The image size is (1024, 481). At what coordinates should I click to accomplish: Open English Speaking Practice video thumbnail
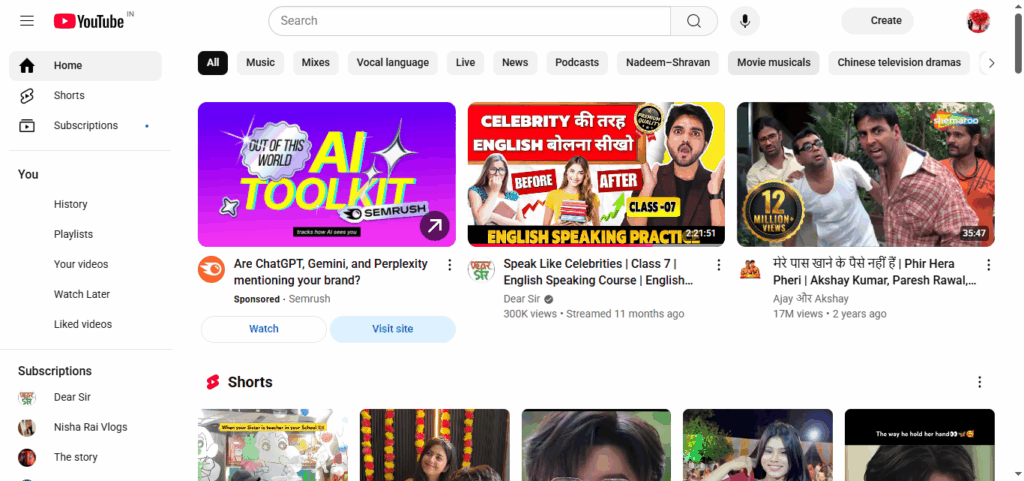[x=596, y=174]
